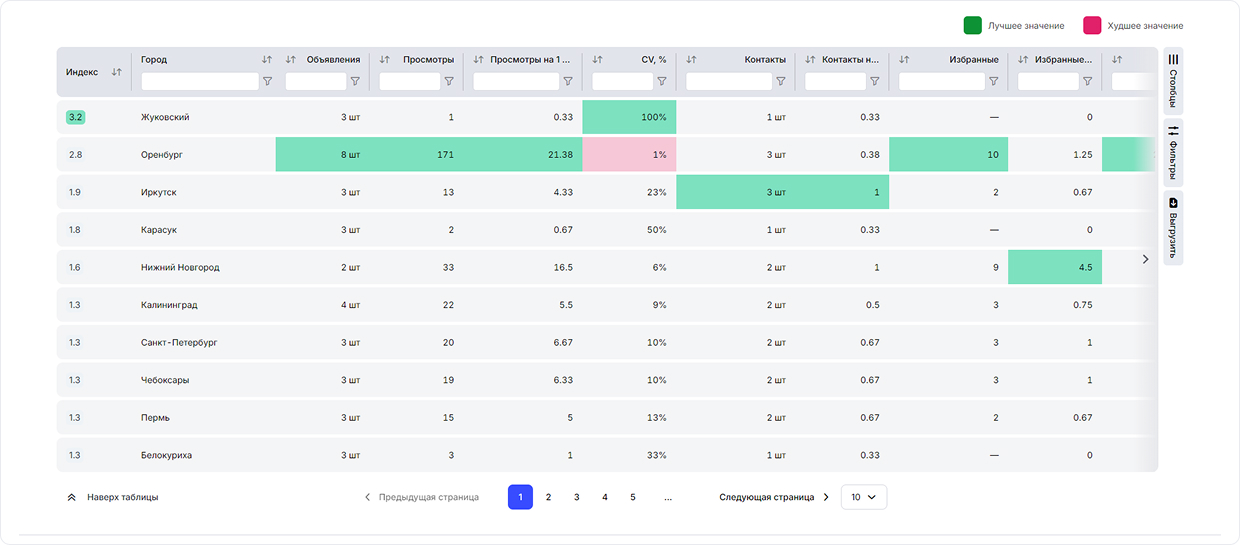
Task: Click the green Лучшее значение swatch
Action: (972, 25)
